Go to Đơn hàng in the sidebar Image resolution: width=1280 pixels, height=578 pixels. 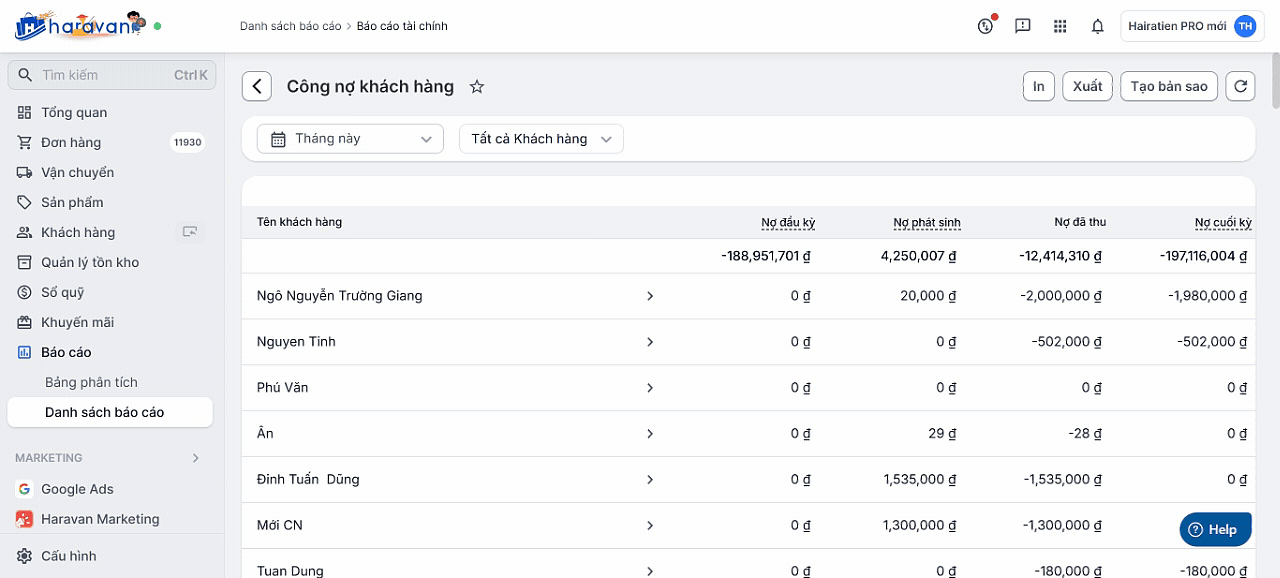click(x=71, y=143)
